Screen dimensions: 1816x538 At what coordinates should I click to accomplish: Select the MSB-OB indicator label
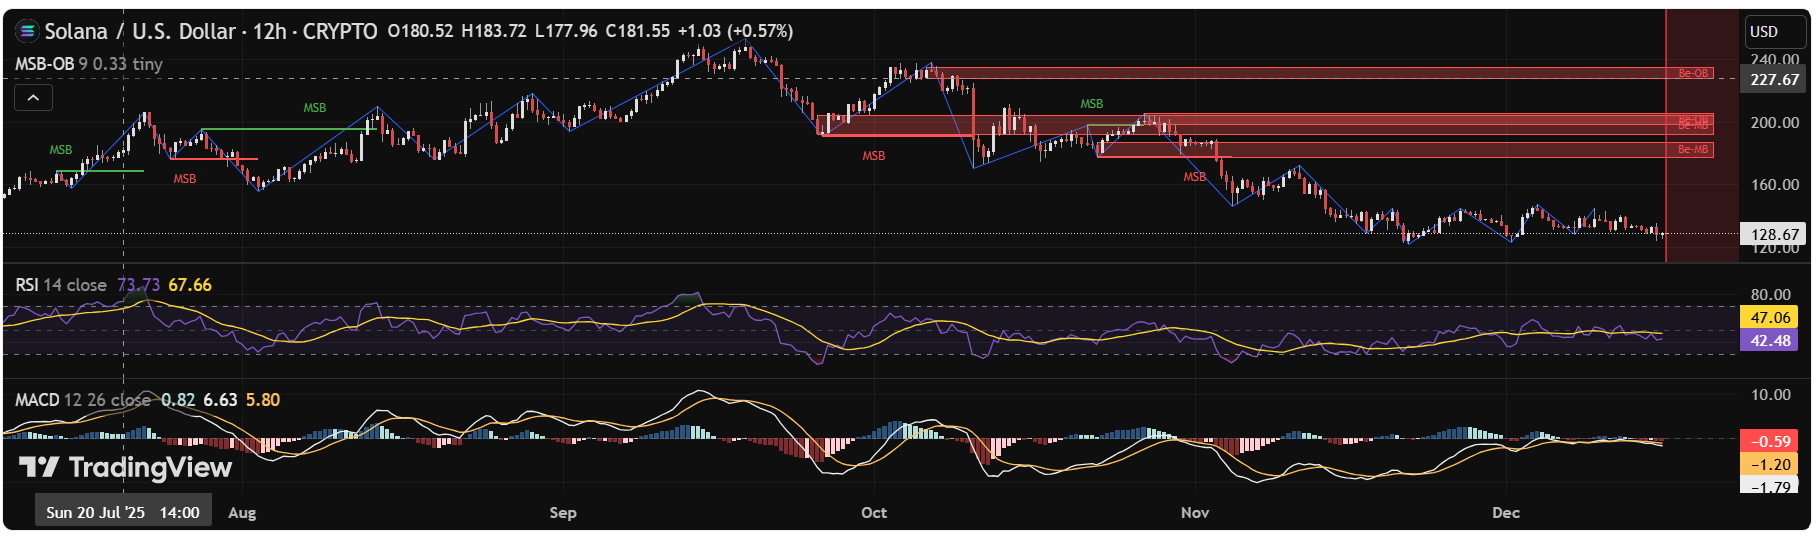[44, 64]
